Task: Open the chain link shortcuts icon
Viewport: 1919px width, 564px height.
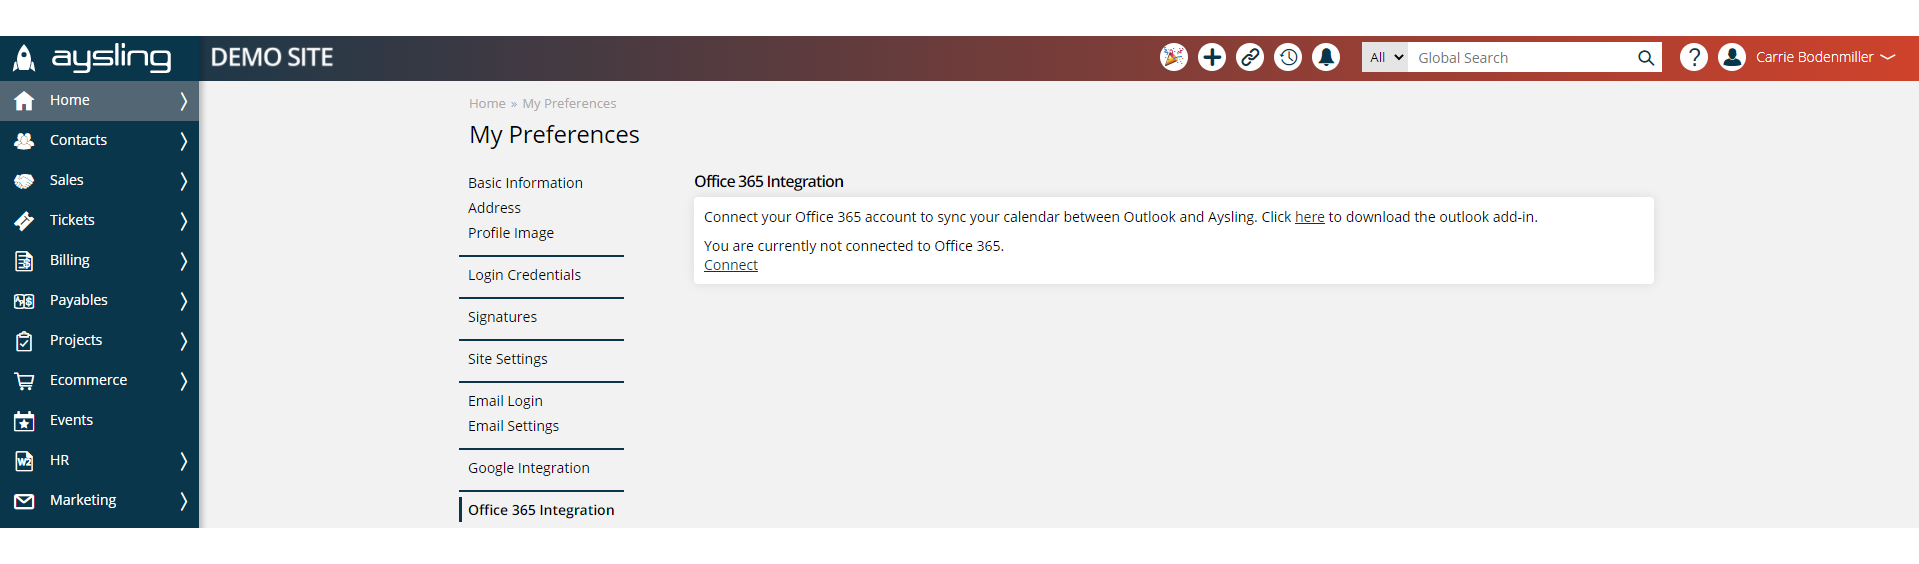Action: (x=1250, y=57)
